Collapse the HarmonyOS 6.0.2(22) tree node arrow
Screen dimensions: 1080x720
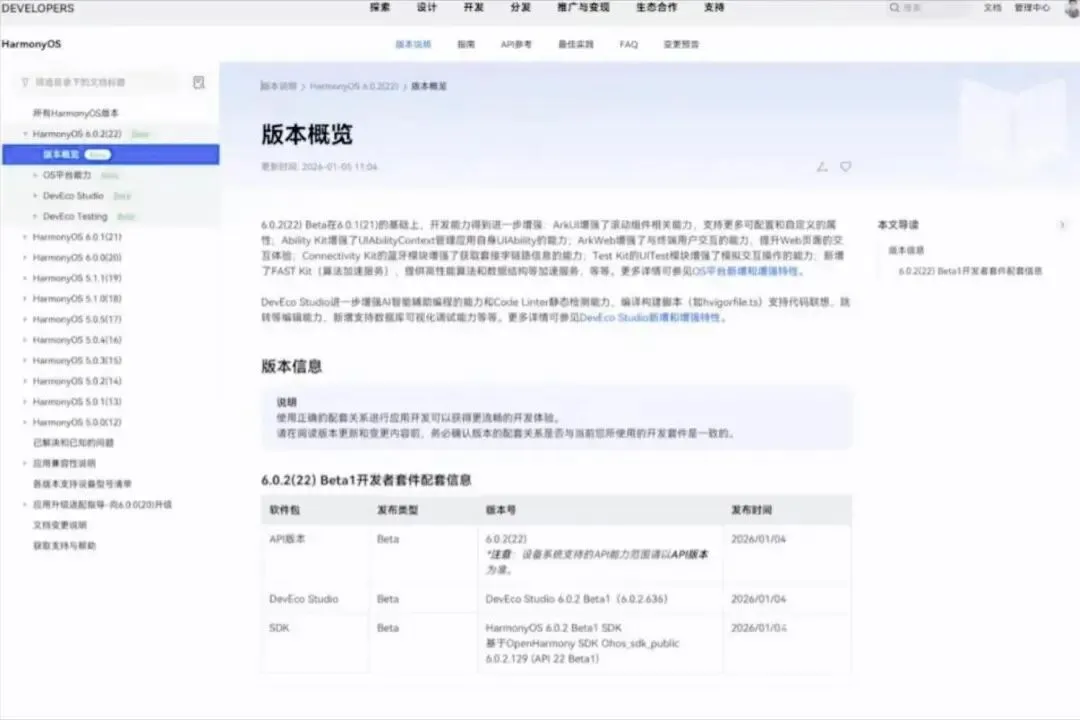[25, 134]
